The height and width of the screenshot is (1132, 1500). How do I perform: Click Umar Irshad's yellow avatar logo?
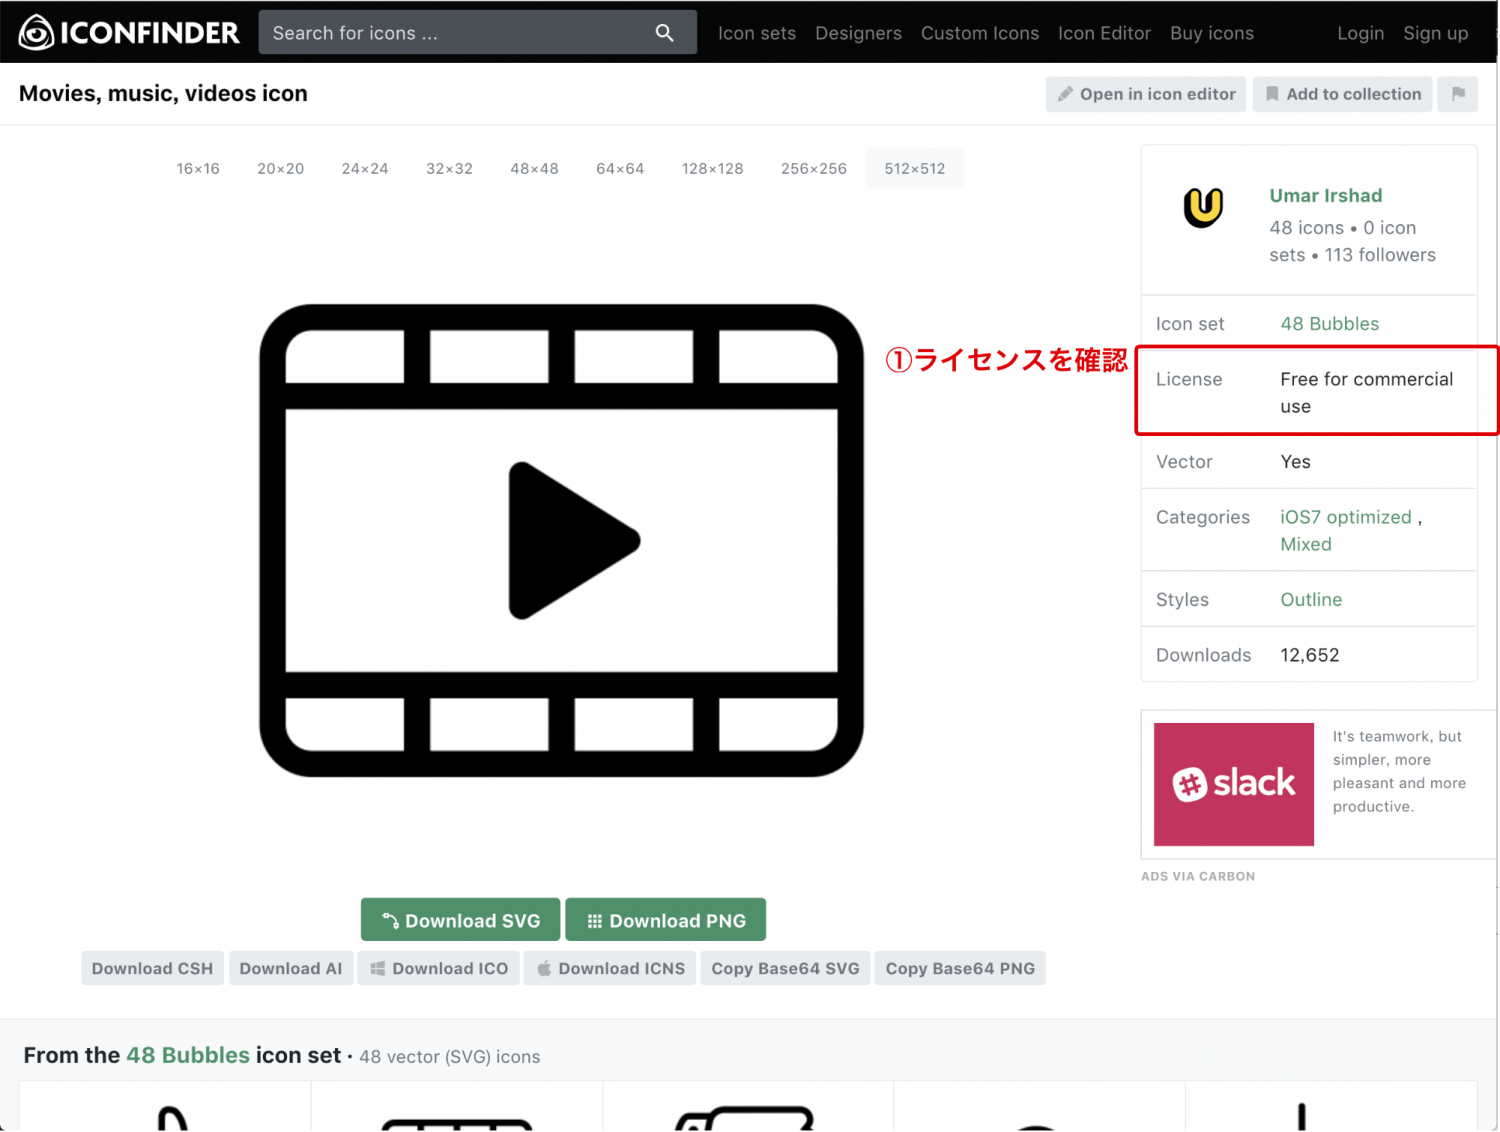tap(1203, 208)
